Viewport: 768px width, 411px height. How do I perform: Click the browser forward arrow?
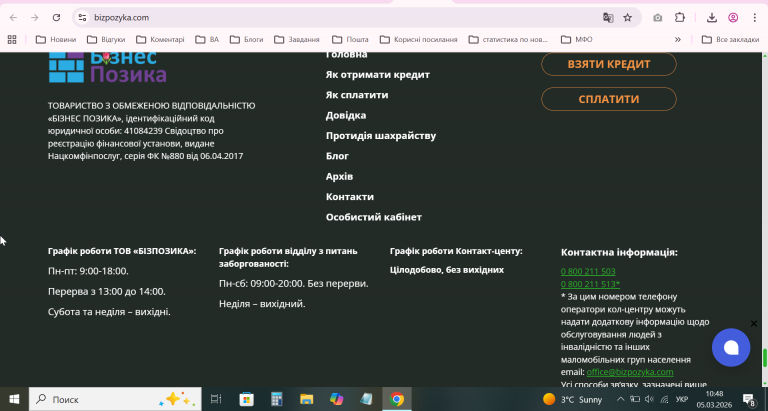pos(35,18)
